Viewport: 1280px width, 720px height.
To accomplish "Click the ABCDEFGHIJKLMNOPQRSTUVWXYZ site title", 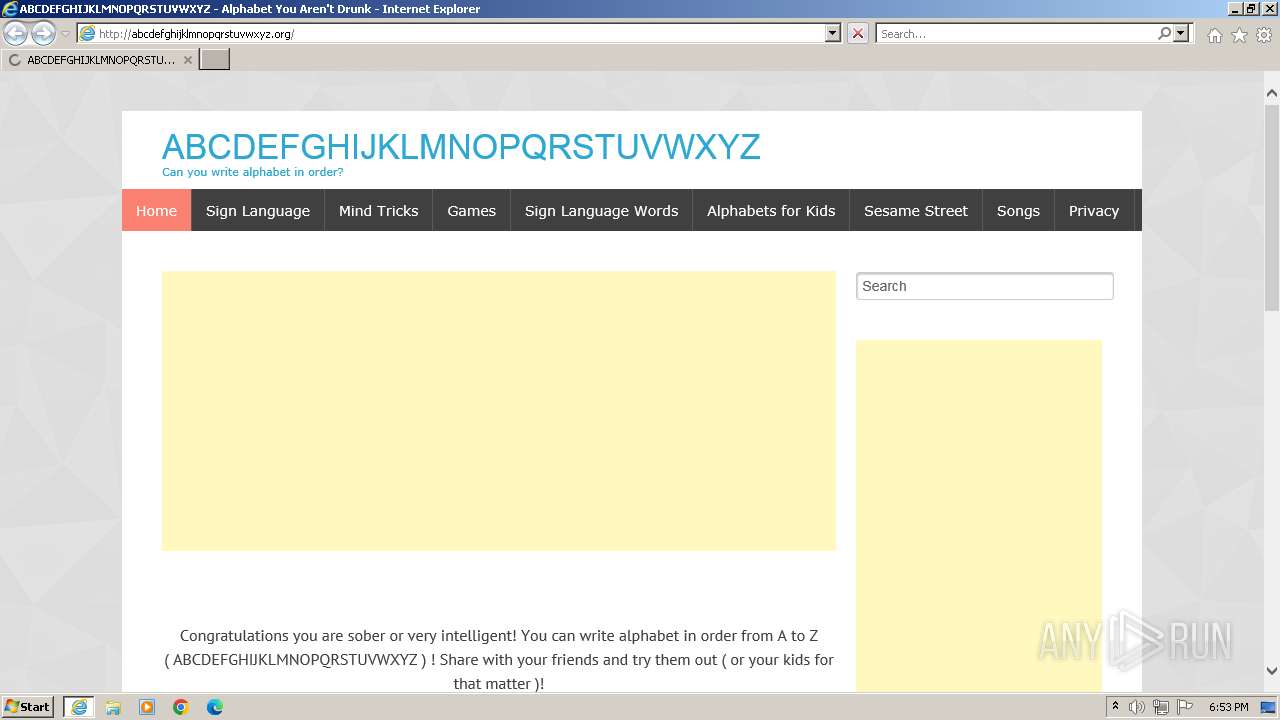I will pos(461,147).
